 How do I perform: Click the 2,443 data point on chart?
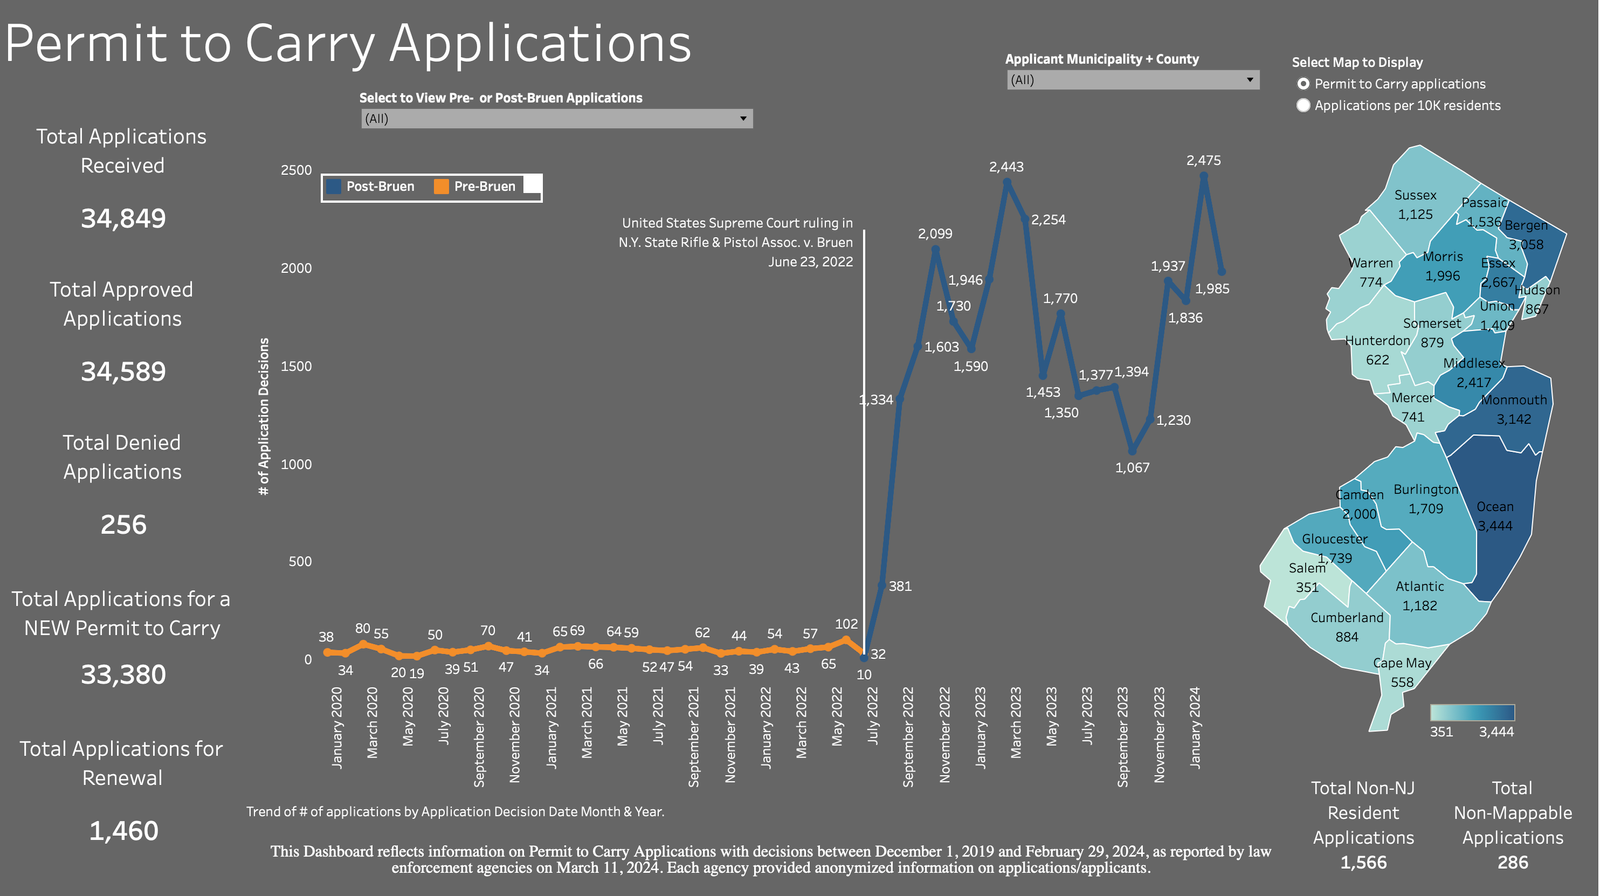click(1007, 182)
